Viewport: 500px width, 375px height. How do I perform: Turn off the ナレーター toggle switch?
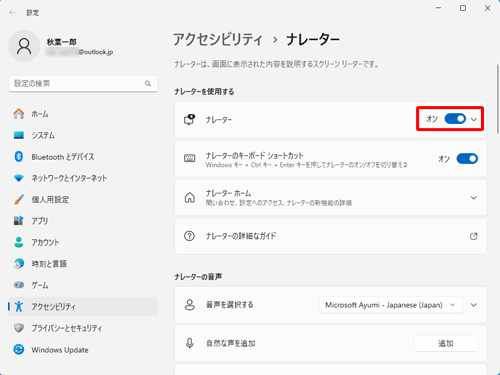click(x=455, y=119)
